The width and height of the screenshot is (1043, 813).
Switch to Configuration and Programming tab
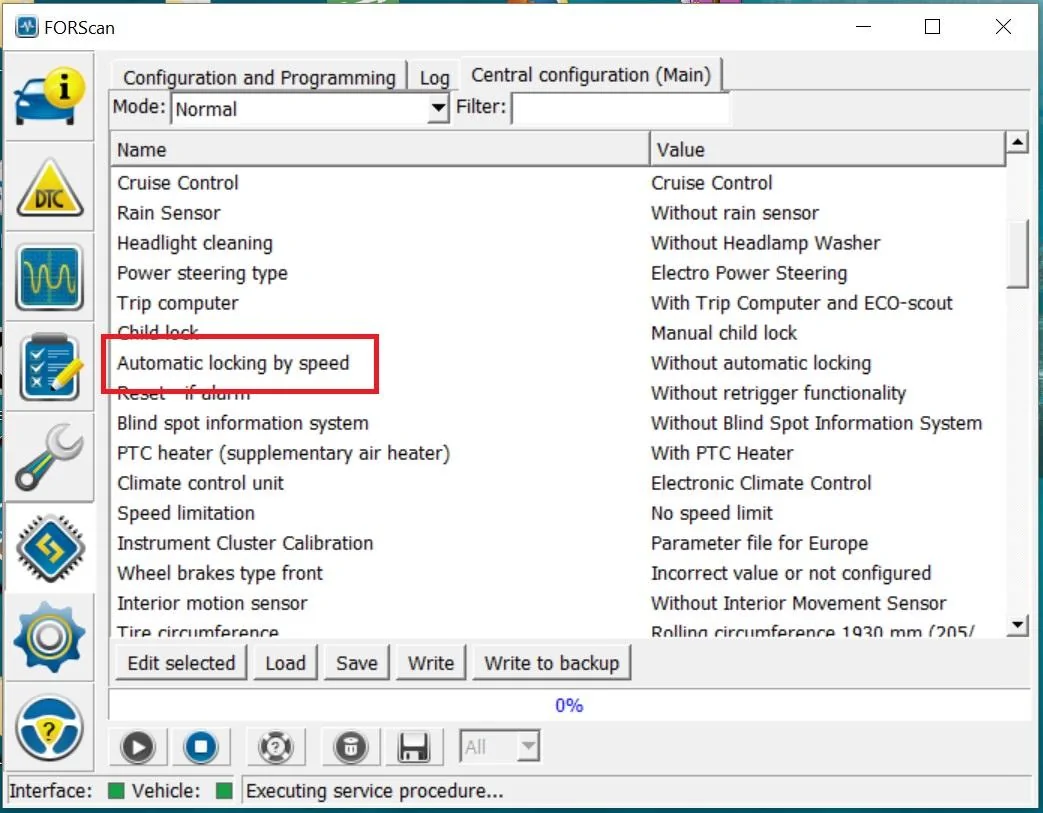click(259, 77)
